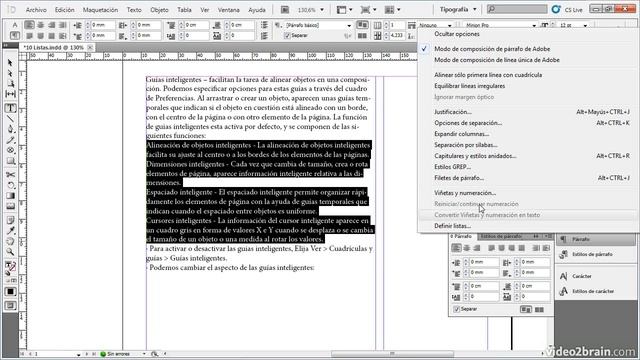
Task: Click Align center in Párrafo panel
Action: [x=467, y=248]
